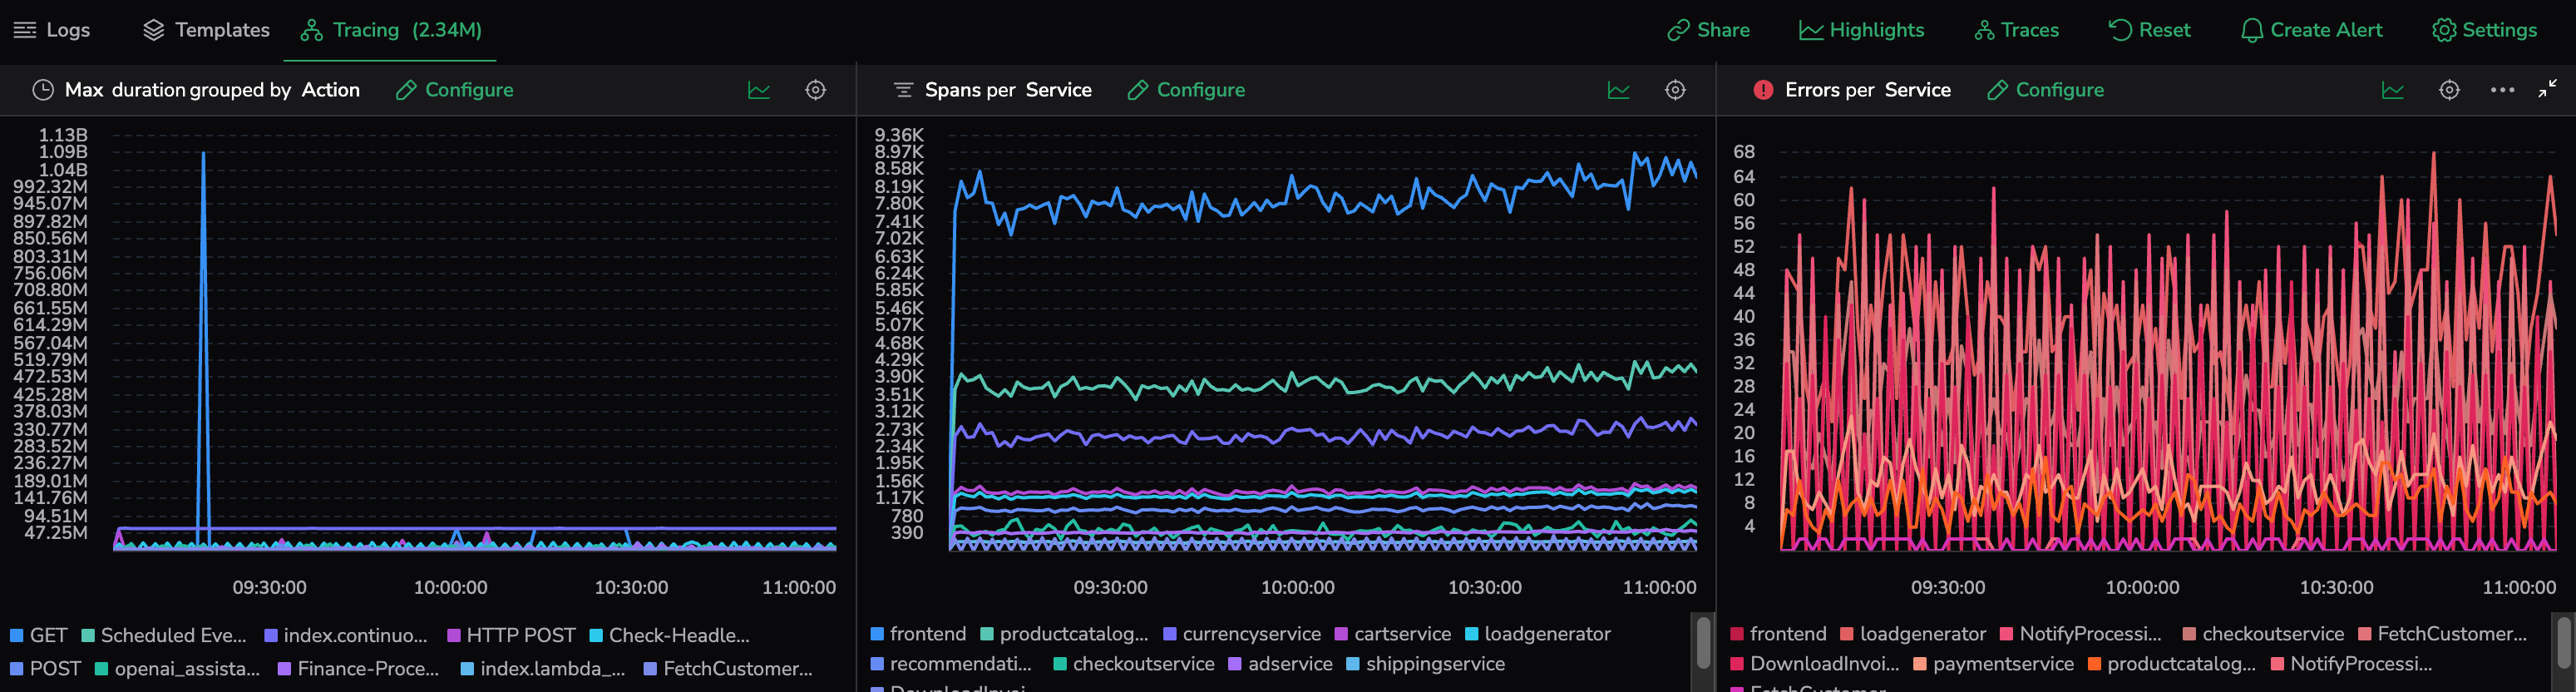2576x692 pixels.
Task: Toggle GET series in Max duration legend
Action: (x=38, y=635)
